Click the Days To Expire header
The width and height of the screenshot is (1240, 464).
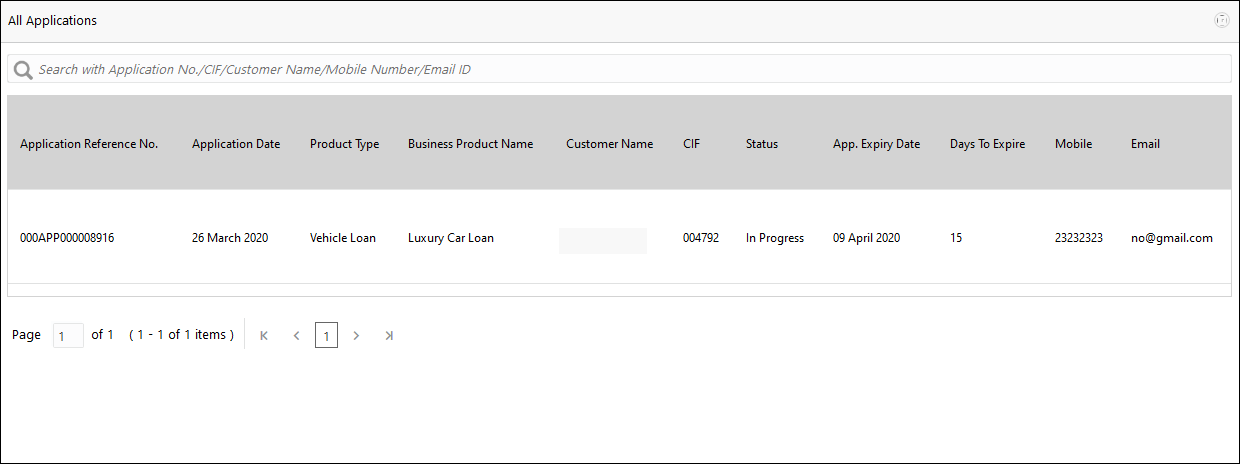987,144
